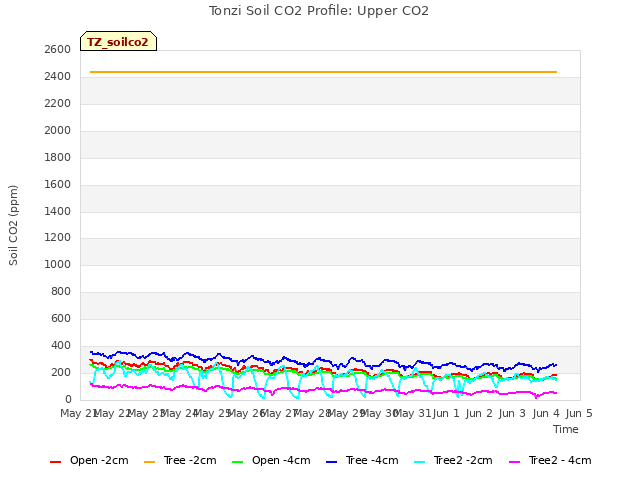Image resolution: width=640 pixels, height=480 pixels.
Task: Click the Jun 5 x-axis tick label
Action: [579, 413]
